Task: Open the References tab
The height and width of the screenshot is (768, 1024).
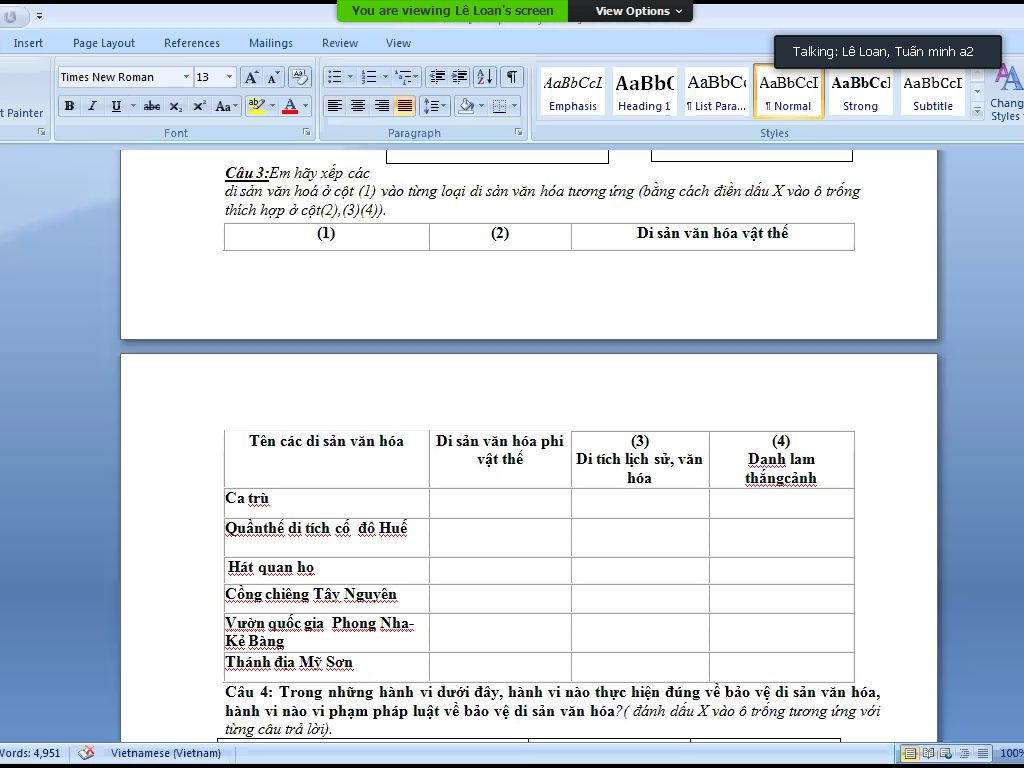Action: click(192, 43)
